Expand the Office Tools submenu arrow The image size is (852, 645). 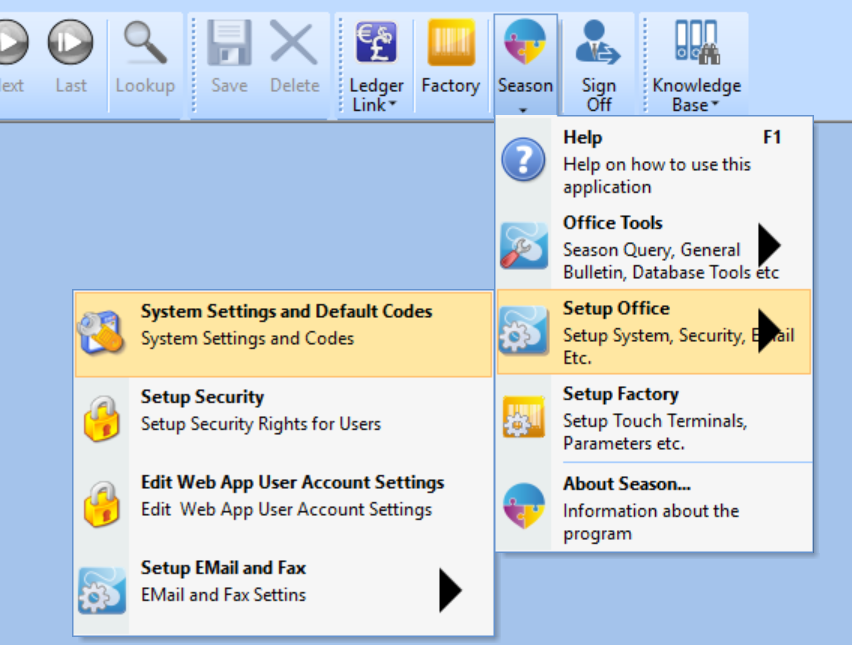tap(769, 245)
